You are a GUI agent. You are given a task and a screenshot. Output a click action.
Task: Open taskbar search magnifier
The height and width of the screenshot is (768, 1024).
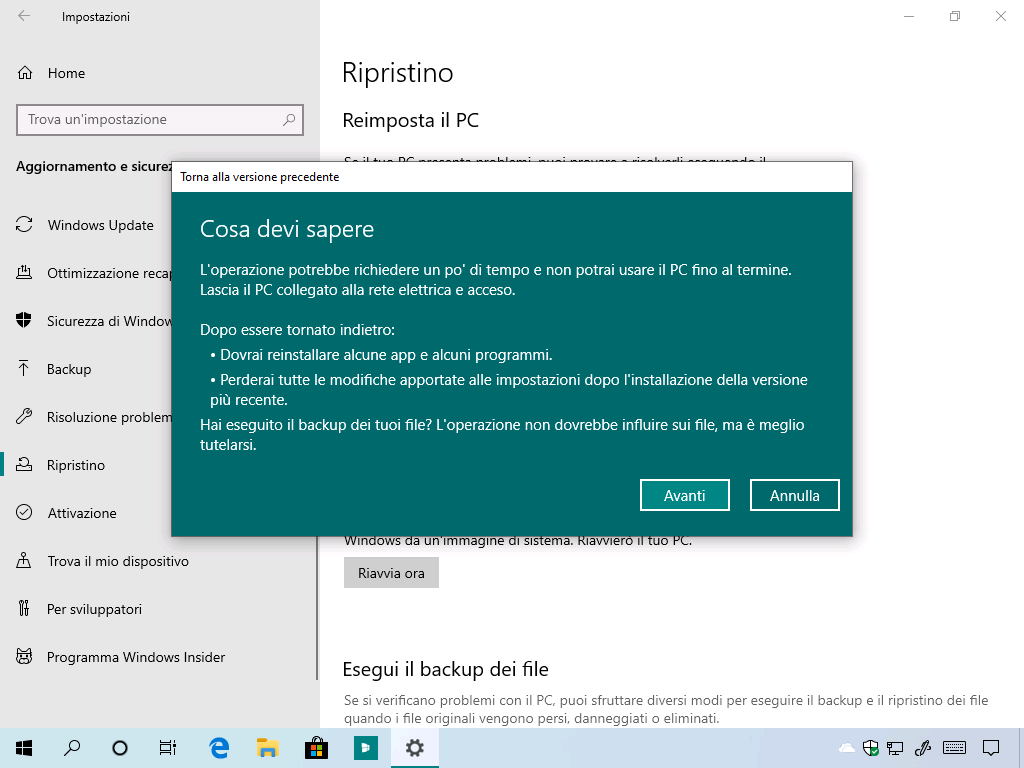pos(72,748)
